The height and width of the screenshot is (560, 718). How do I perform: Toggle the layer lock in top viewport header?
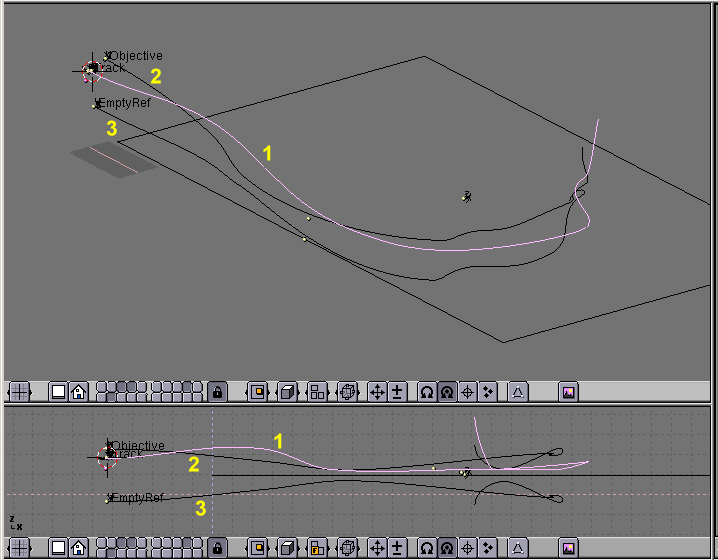point(215,392)
